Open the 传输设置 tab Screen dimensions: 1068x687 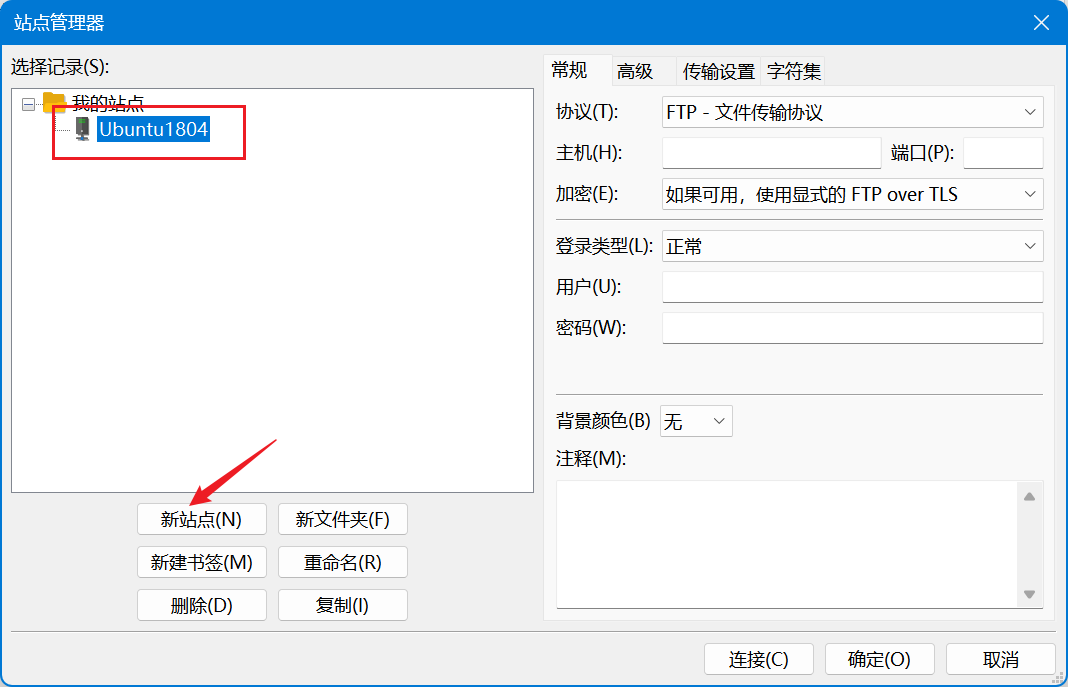(719, 71)
